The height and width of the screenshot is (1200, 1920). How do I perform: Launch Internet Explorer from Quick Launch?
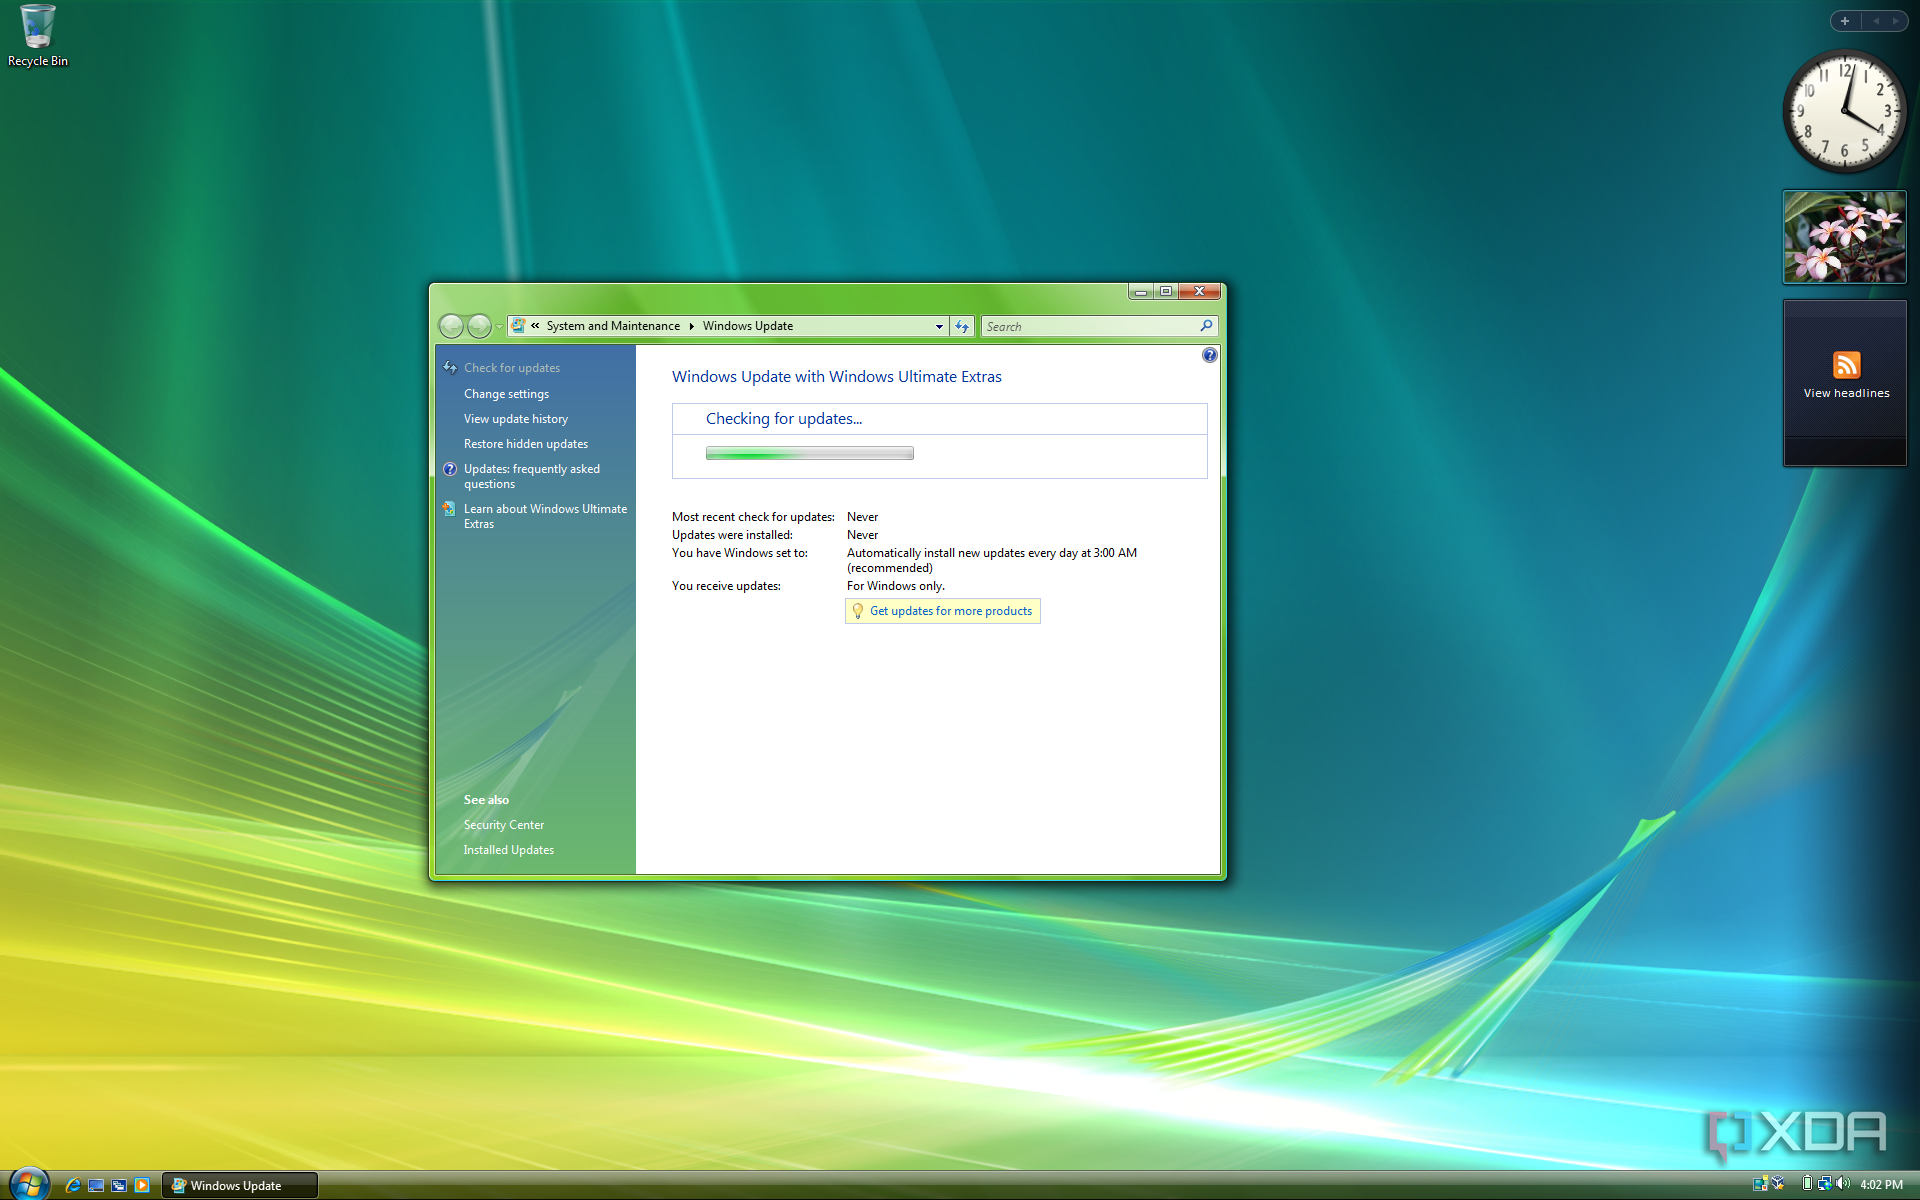click(x=73, y=1185)
